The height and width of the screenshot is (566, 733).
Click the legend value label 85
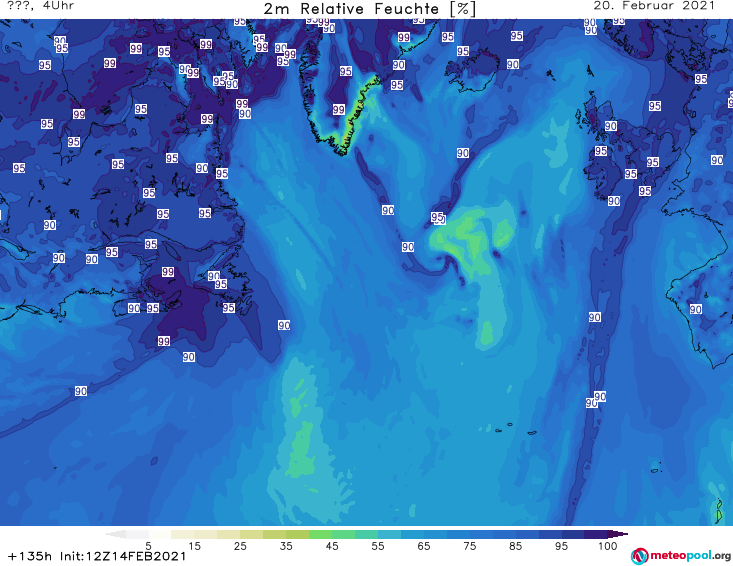tap(516, 546)
